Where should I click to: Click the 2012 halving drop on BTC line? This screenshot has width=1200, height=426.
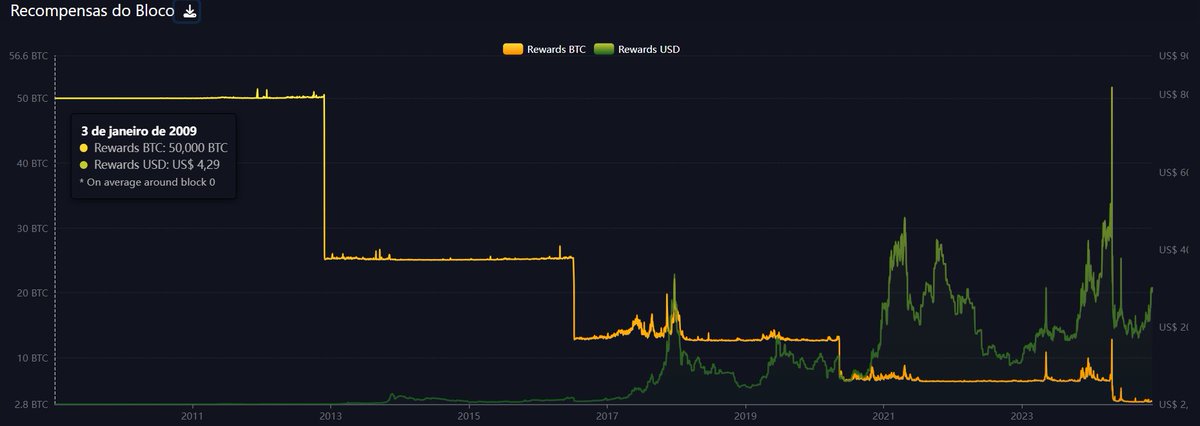coord(324,177)
